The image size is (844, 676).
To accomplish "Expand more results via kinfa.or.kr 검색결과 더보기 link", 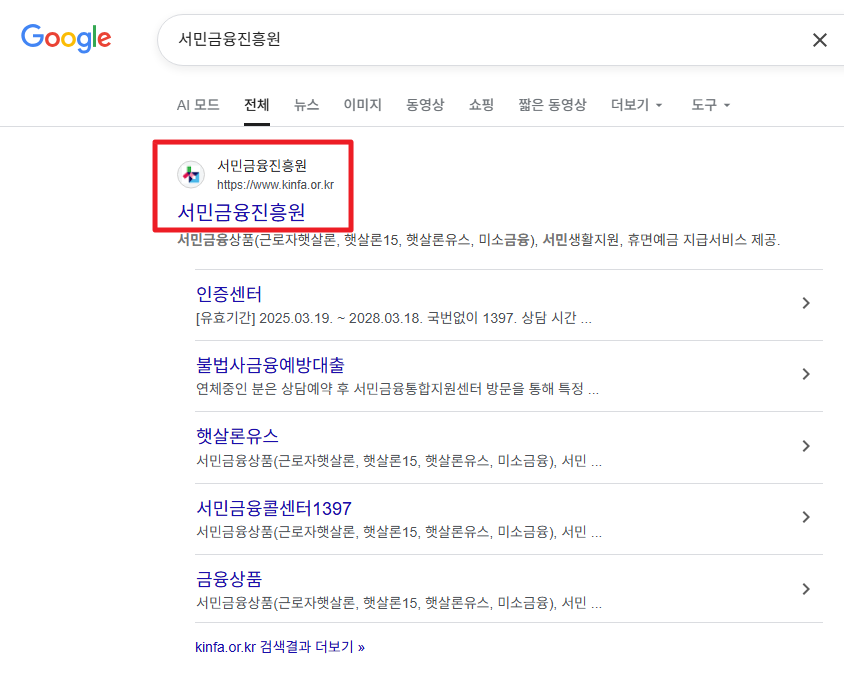I will (278, 646).
